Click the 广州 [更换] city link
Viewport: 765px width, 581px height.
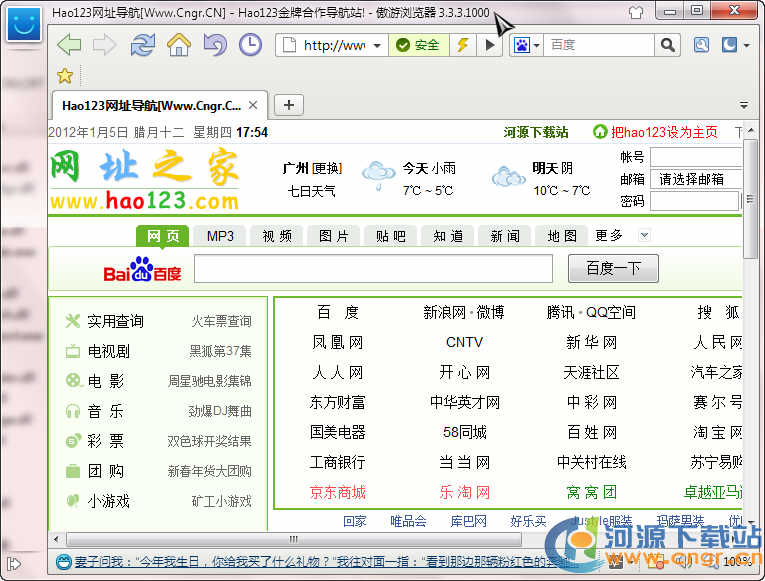coord(312,168)
